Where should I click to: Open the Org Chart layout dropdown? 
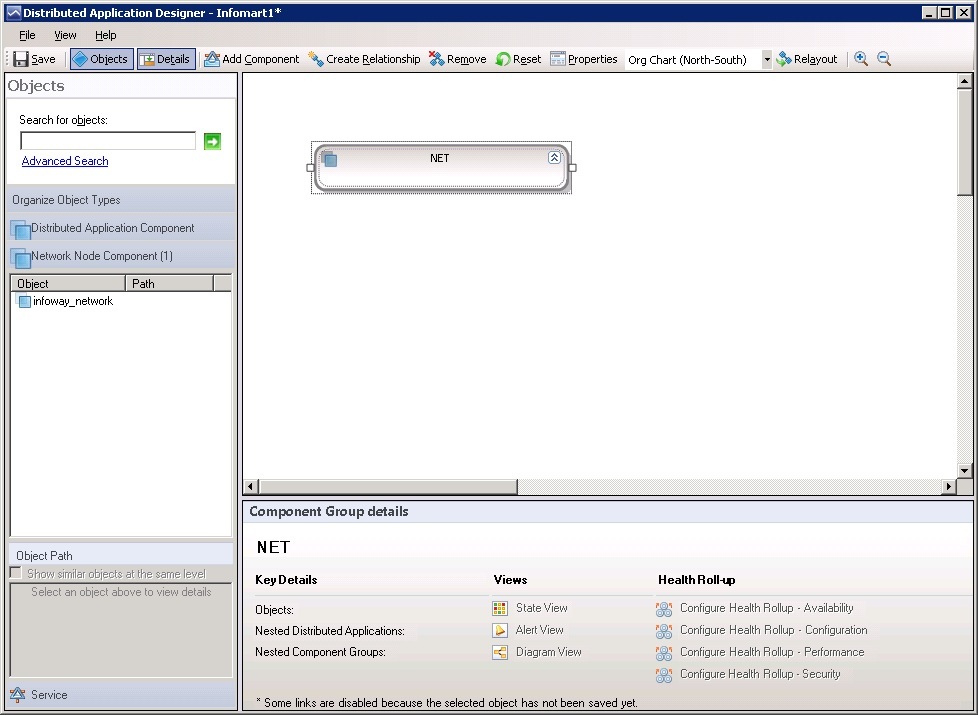767,59
